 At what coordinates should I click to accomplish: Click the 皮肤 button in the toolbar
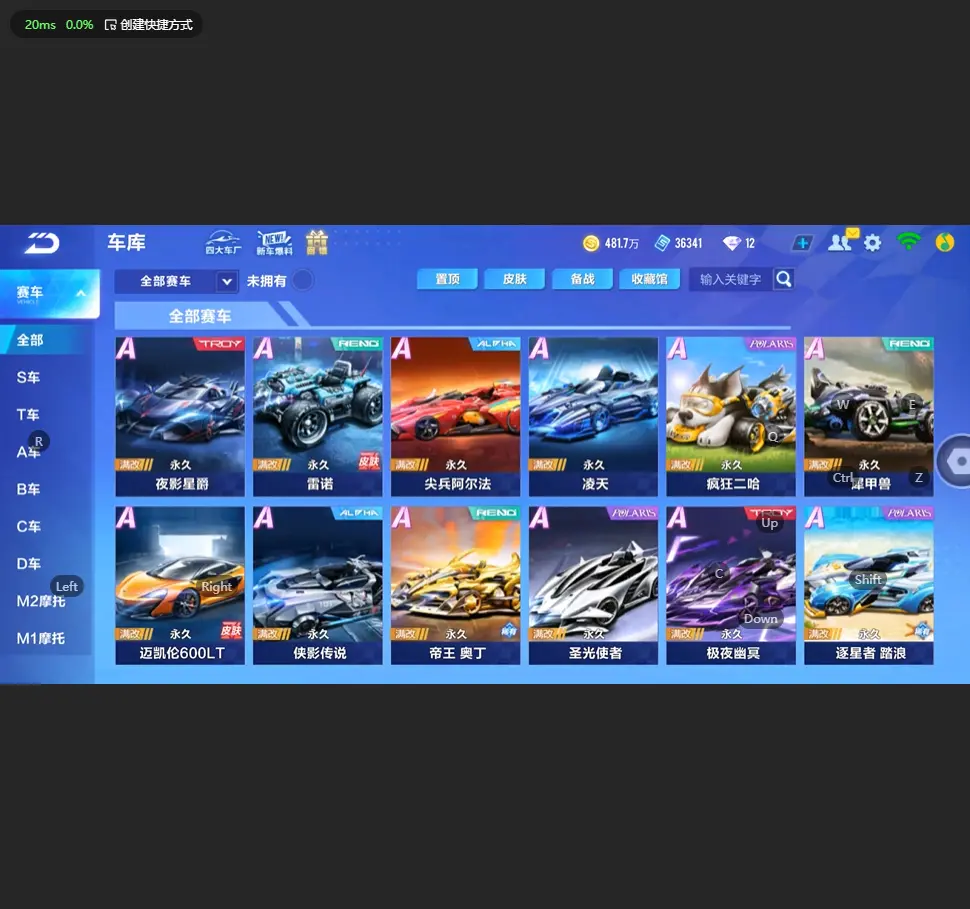pos(515,279)
